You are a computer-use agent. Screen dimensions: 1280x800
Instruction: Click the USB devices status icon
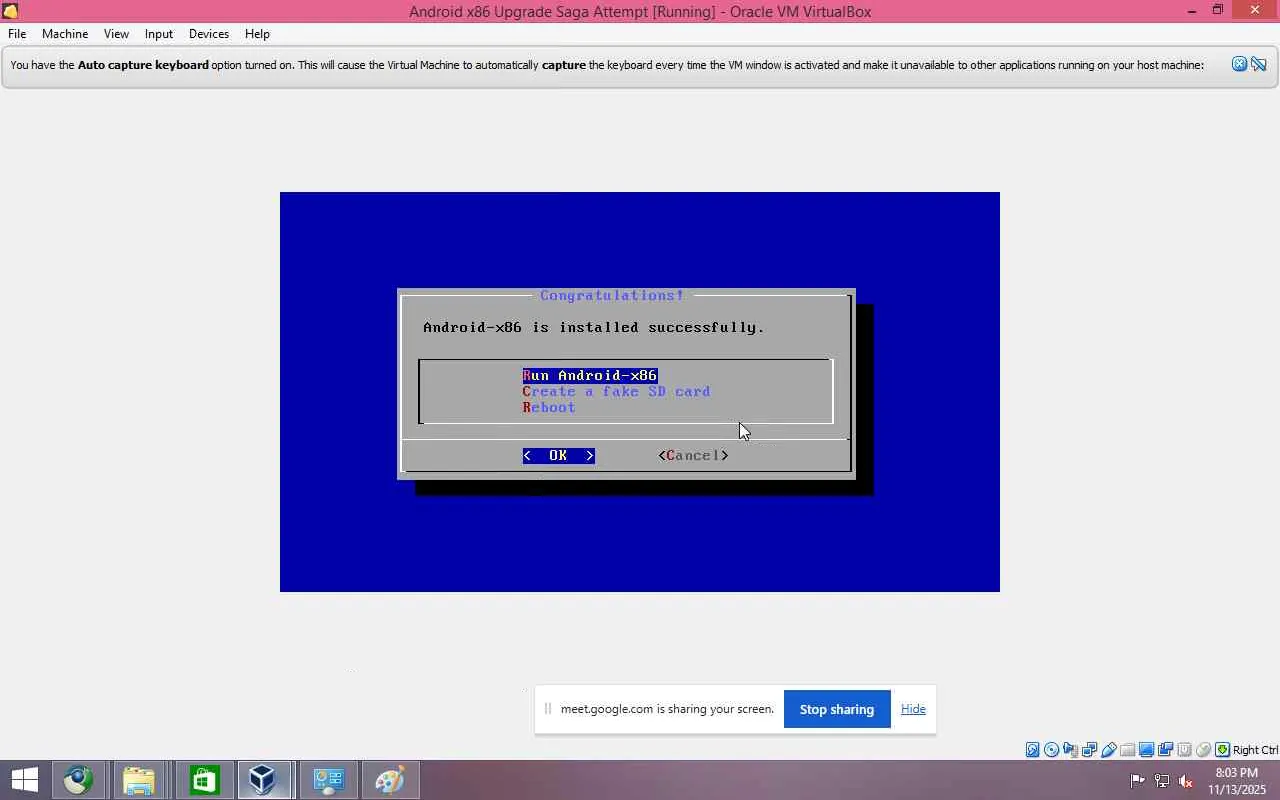1109,750
